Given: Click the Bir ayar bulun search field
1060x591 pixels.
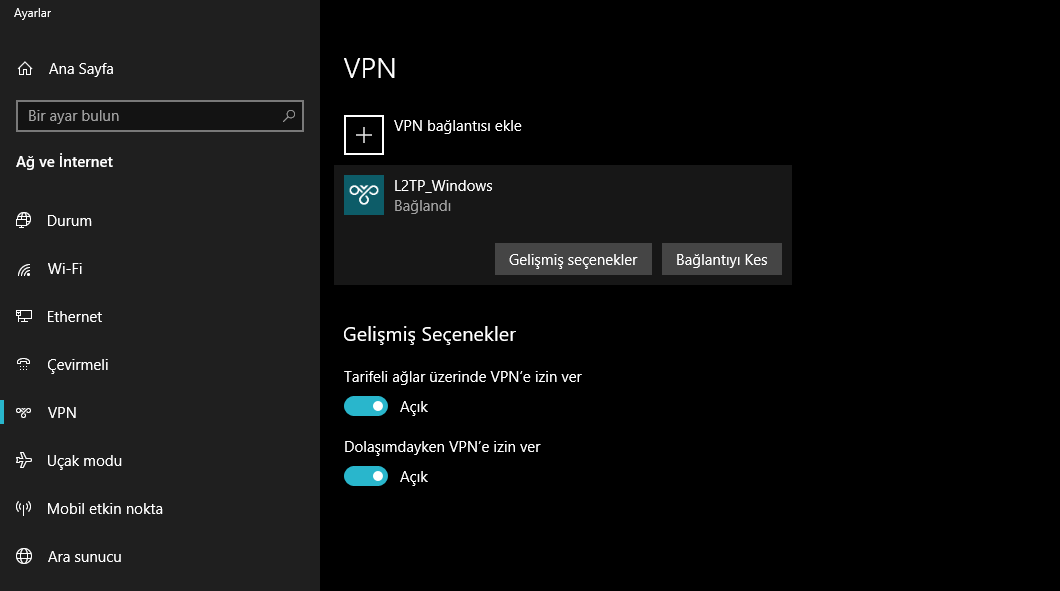Looking at the screenshot, I should point(160,116).
